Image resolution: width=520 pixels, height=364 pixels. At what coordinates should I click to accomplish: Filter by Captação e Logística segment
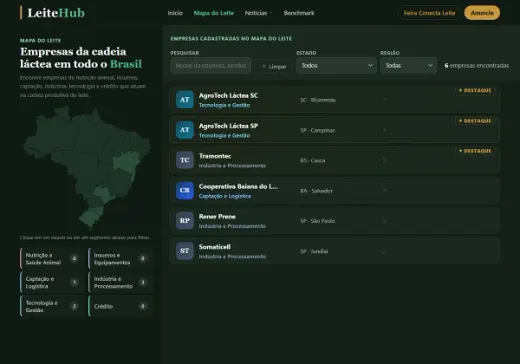pos(52,282)
